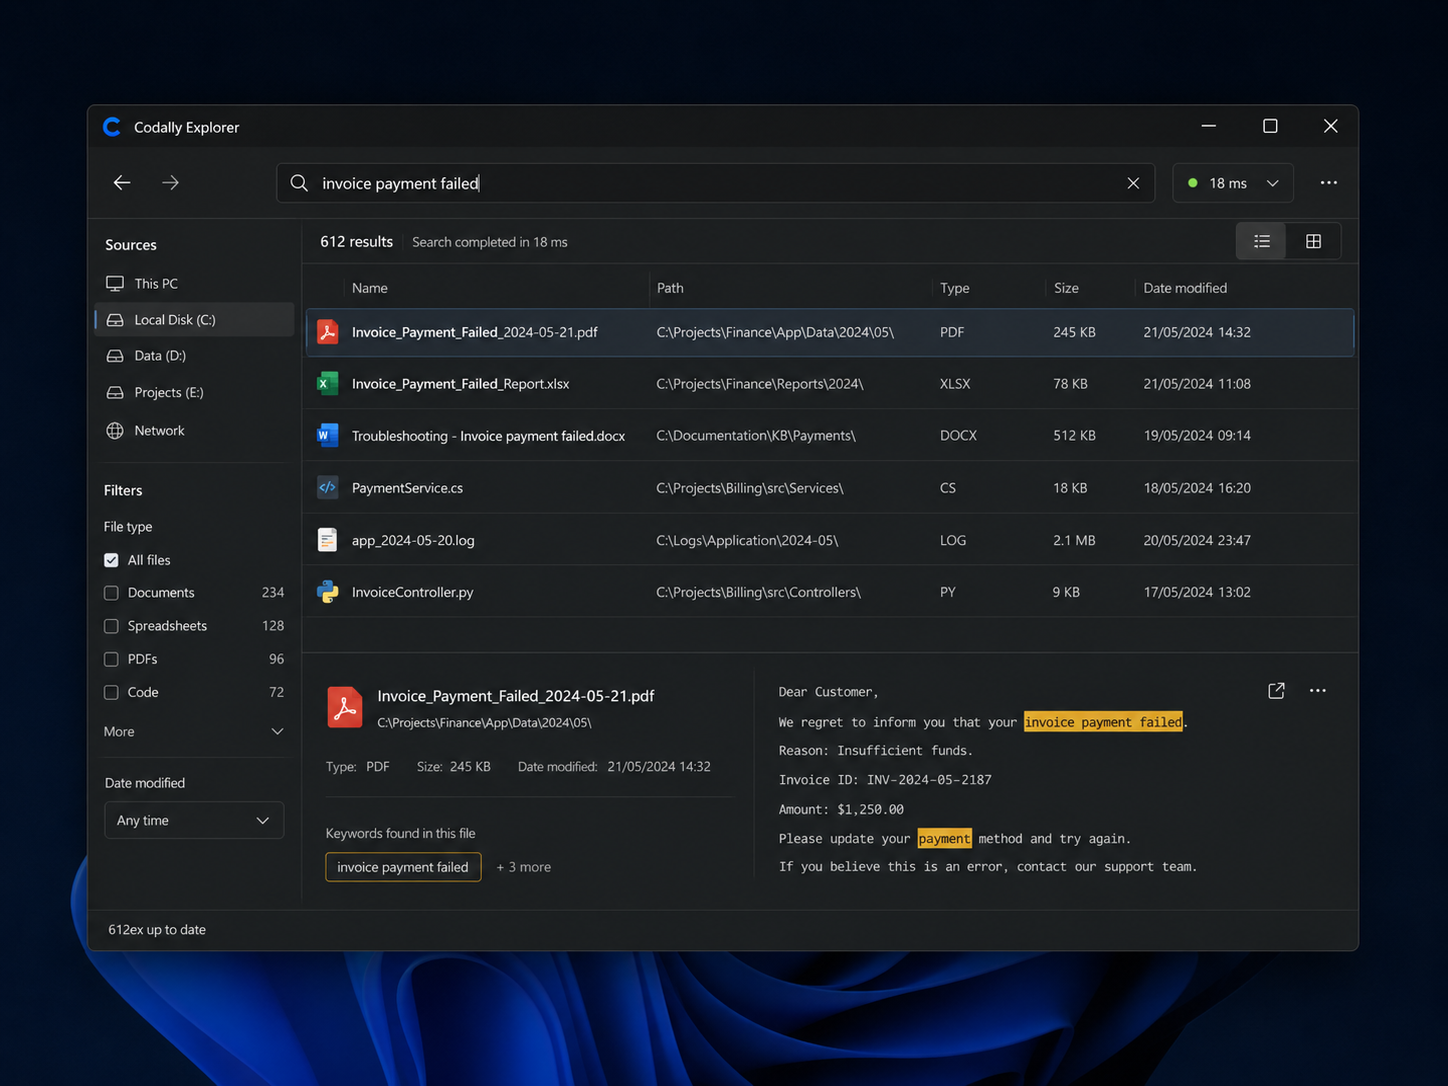Click log file icon of app_2024-05-20.log

point(327,540)
